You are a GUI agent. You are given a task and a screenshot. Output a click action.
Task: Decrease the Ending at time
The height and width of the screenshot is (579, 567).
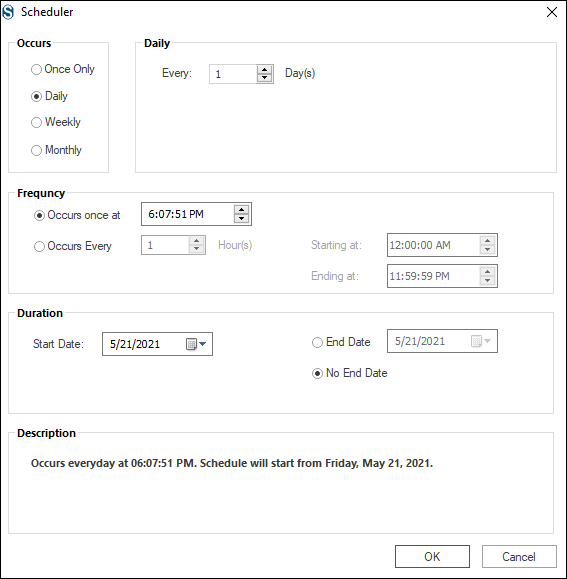click(x=487, y=280)
